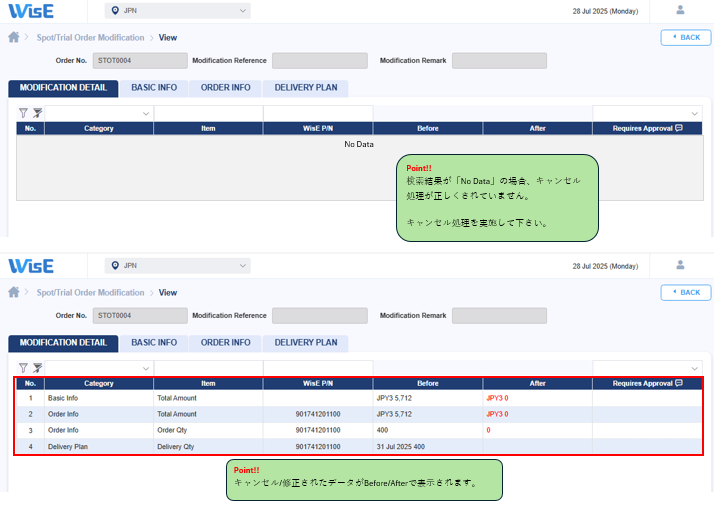Click the filter funnel icon above the No Data table
This screenshot has height=509, width=714.
tap(23, 113)
